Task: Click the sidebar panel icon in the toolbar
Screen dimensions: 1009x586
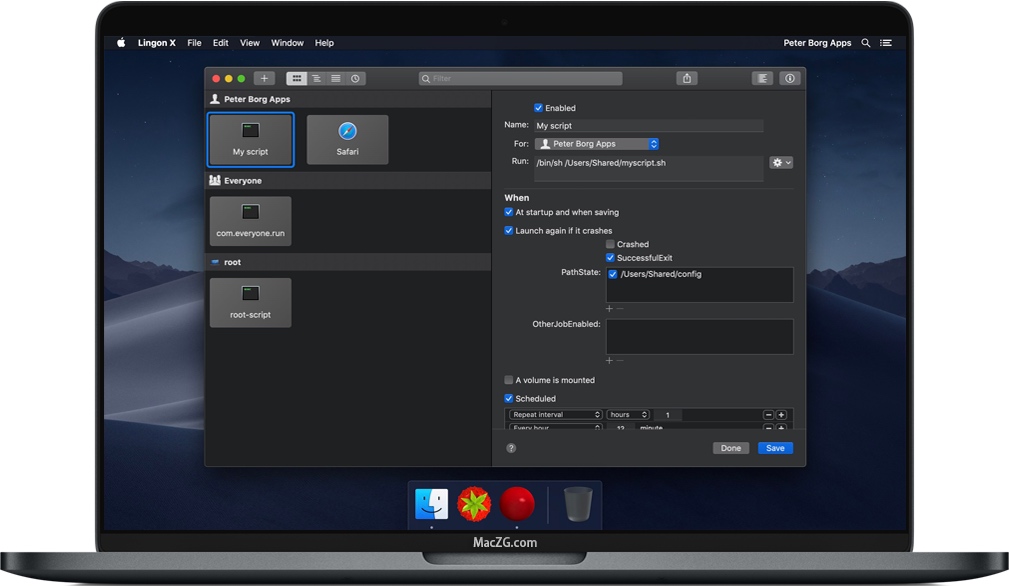Action: (x=762, y=77)
